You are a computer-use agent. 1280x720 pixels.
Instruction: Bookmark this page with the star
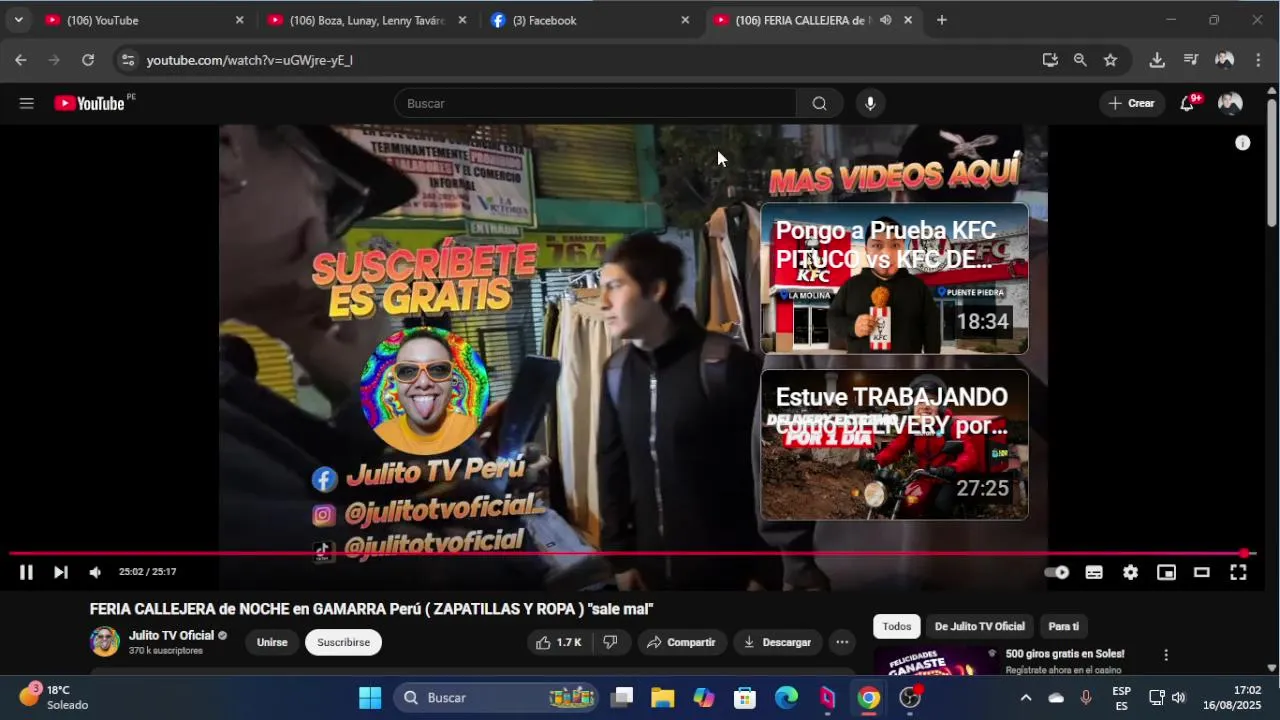[x=1110, y=60]
